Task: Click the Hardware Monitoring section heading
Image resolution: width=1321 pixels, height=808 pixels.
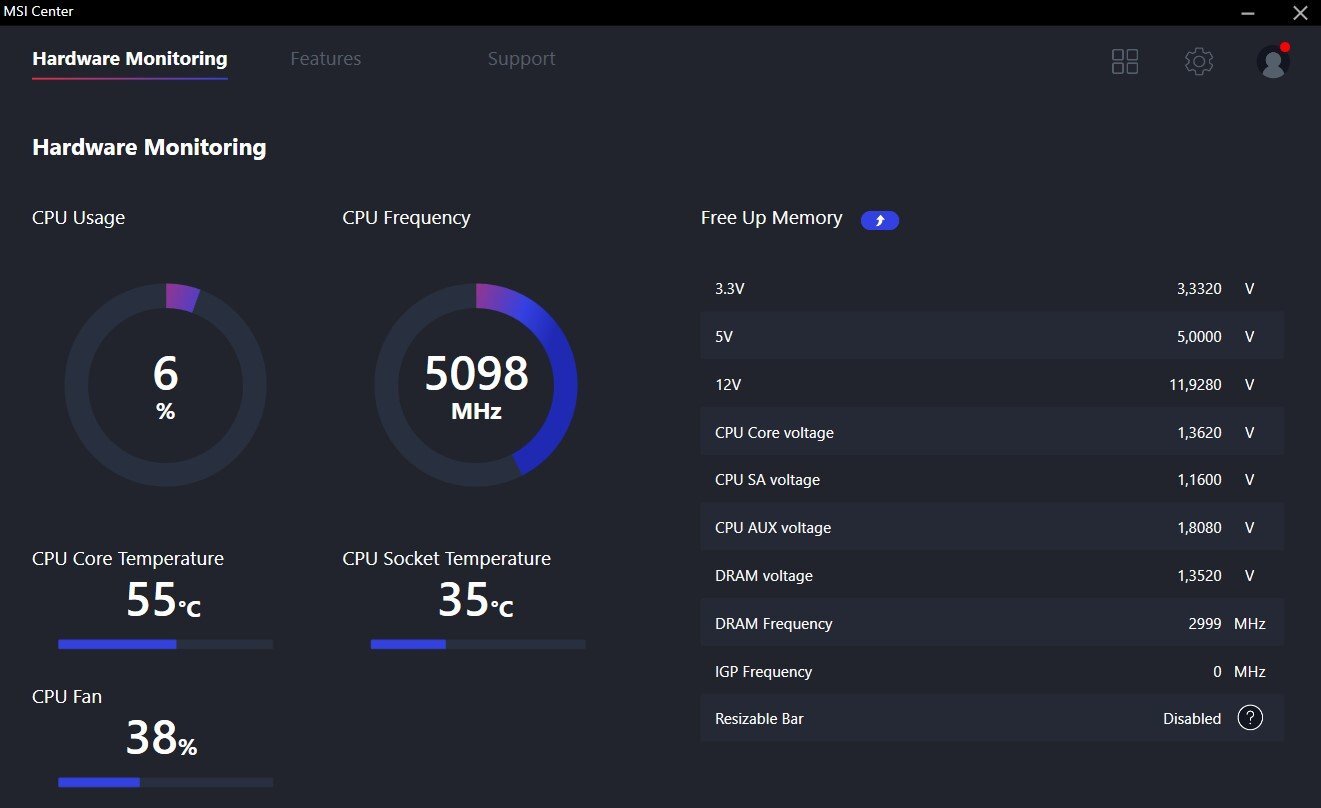Action: click(x=149, y=148)
